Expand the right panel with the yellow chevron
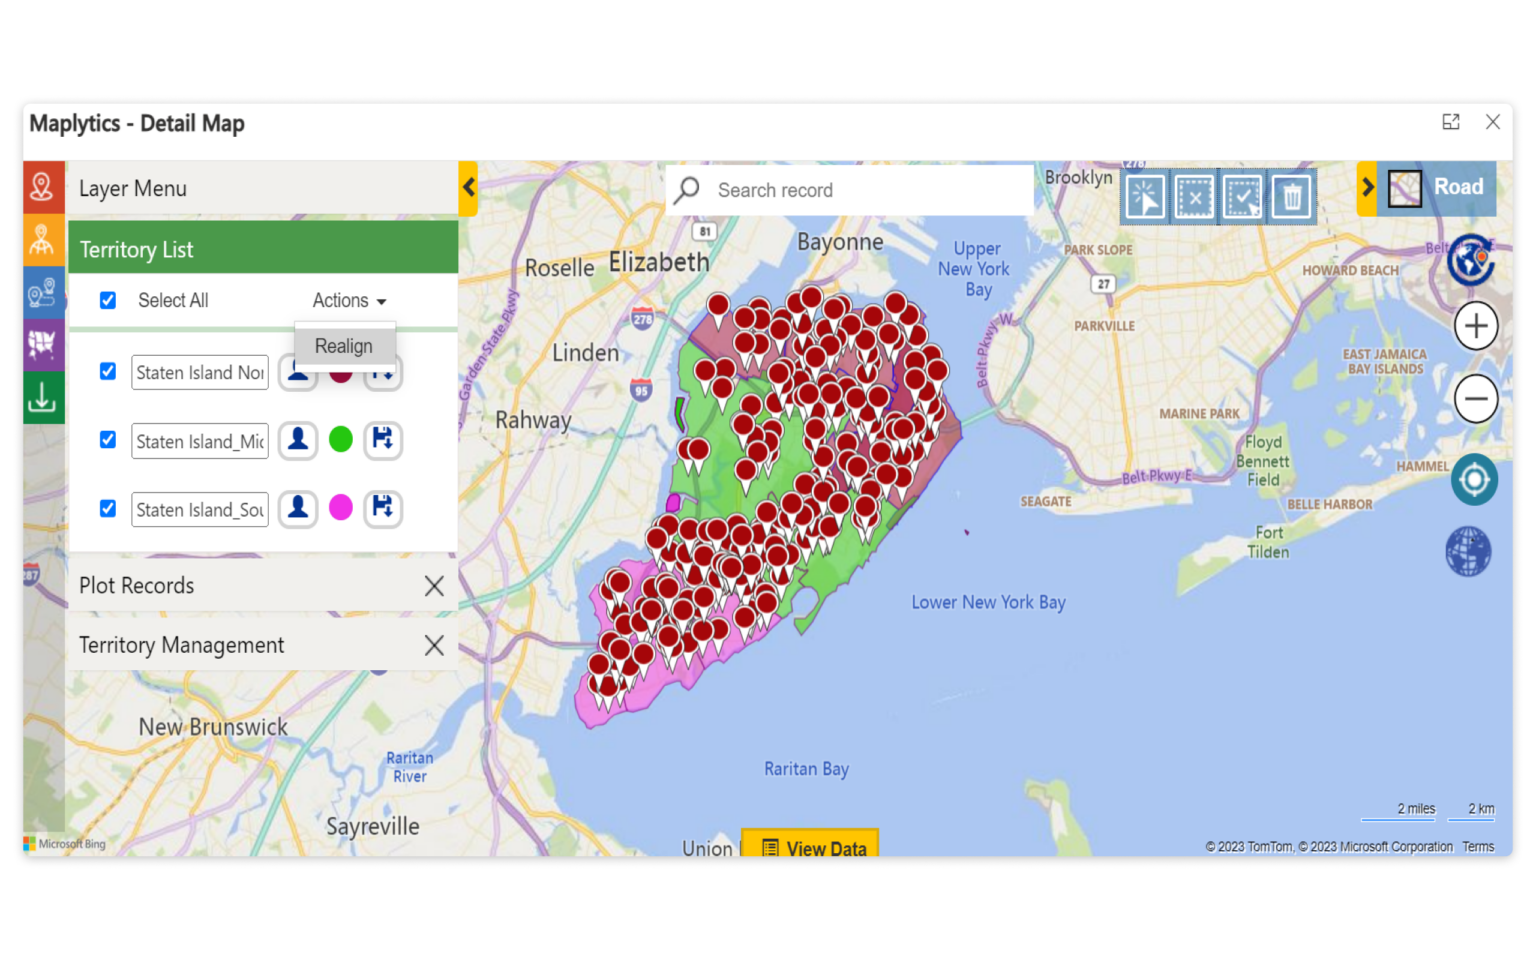 [x=1367, y=186]
